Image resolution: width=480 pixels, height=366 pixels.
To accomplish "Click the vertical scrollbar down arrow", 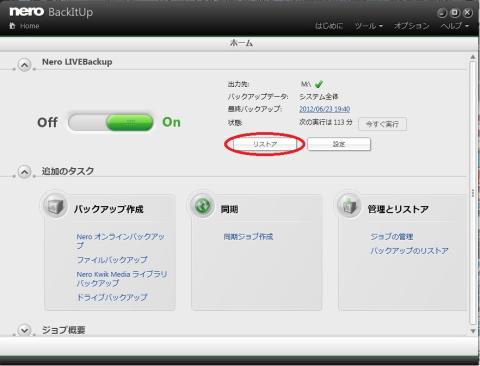I will coord(473,331).
